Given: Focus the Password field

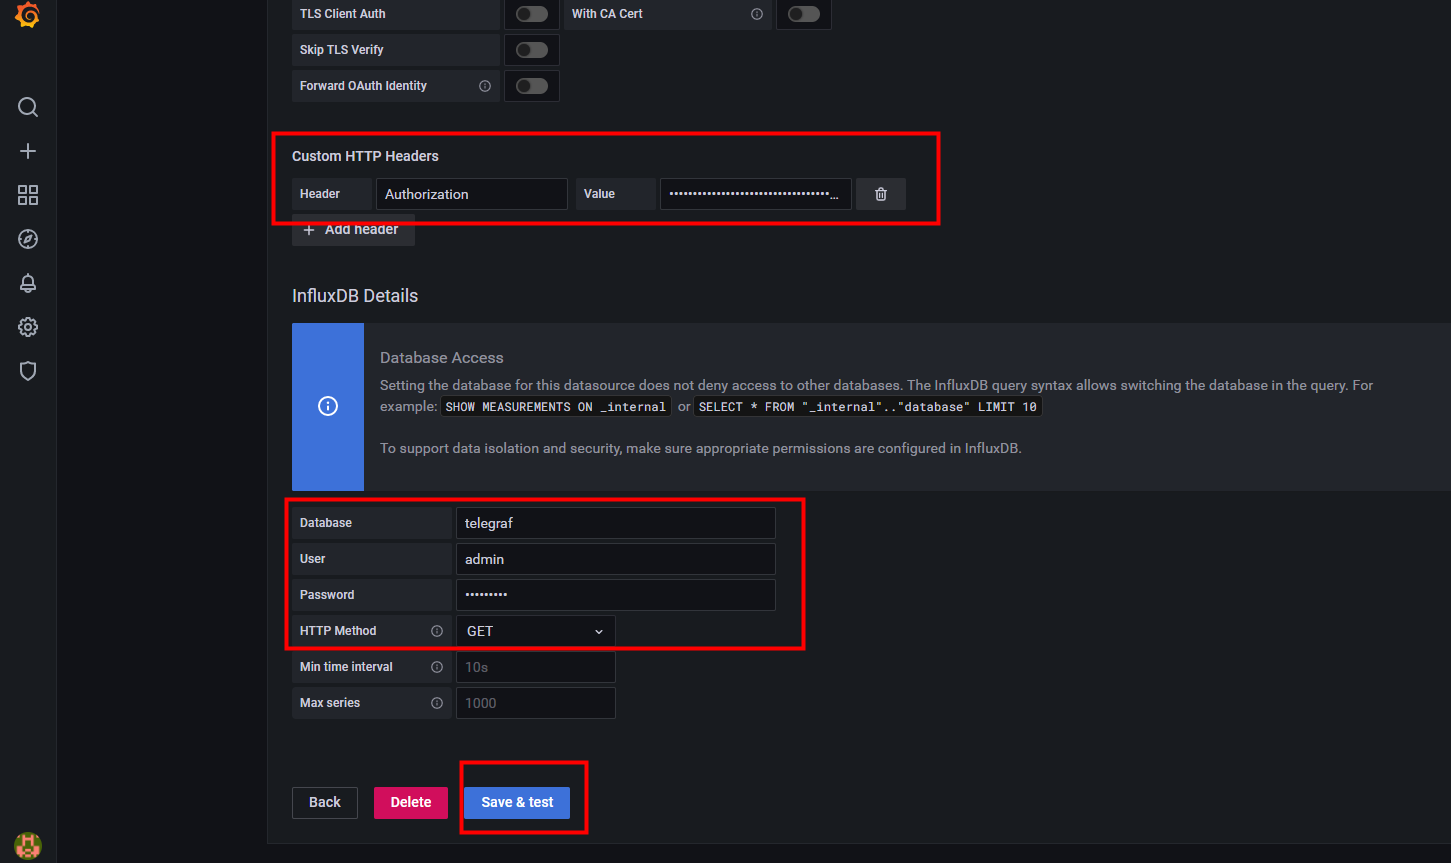Looking at the screenshot, I should (616, 595).
